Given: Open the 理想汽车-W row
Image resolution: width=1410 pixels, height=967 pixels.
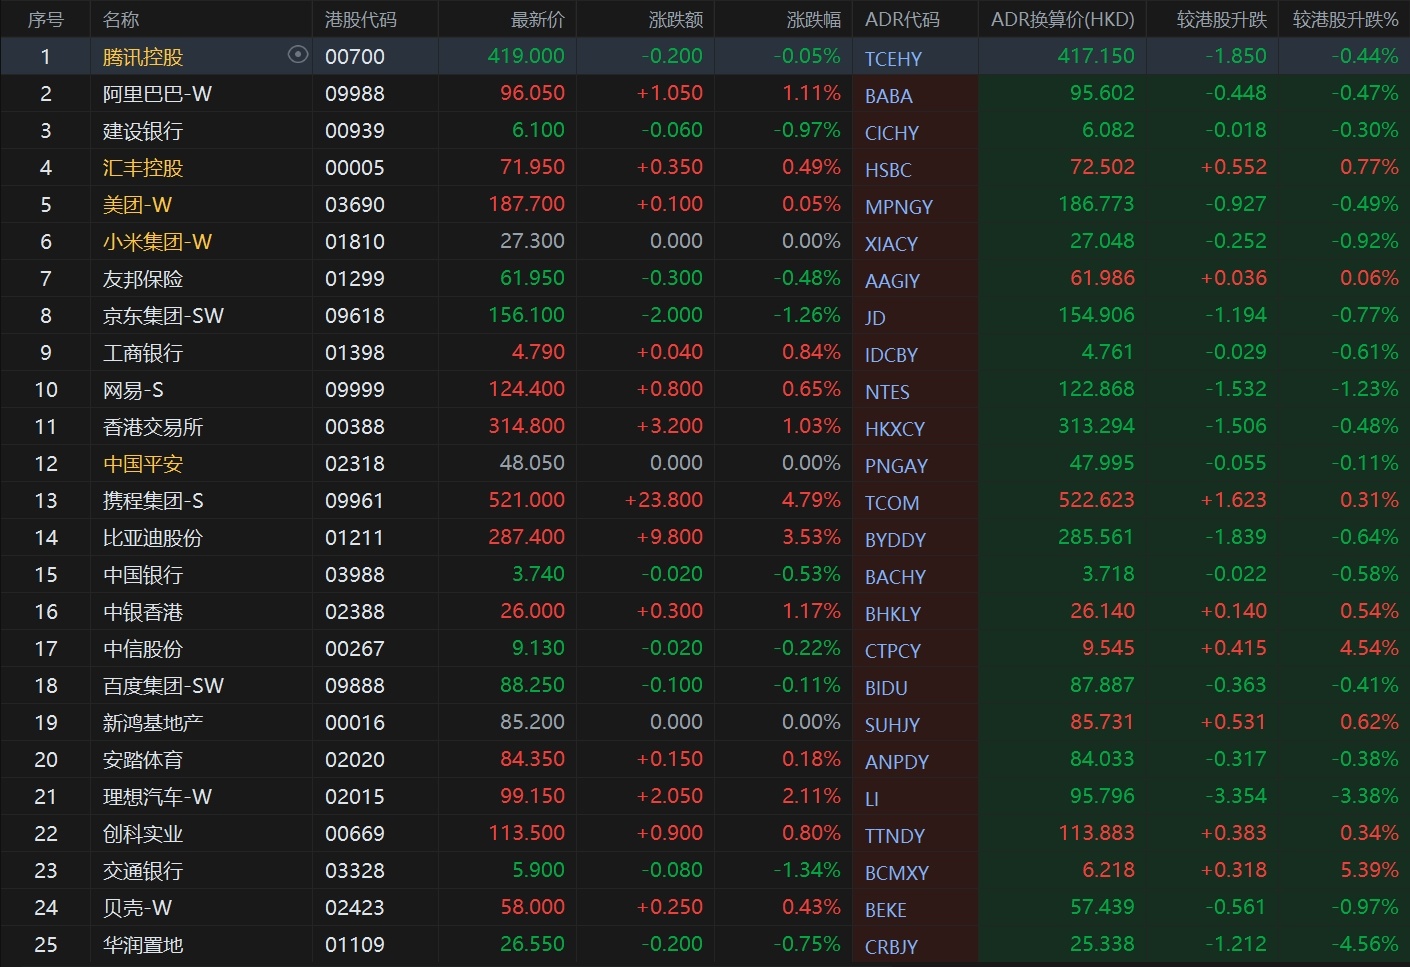Looking at the screenshot, I should pyautogui.click(x=157, y=797).
